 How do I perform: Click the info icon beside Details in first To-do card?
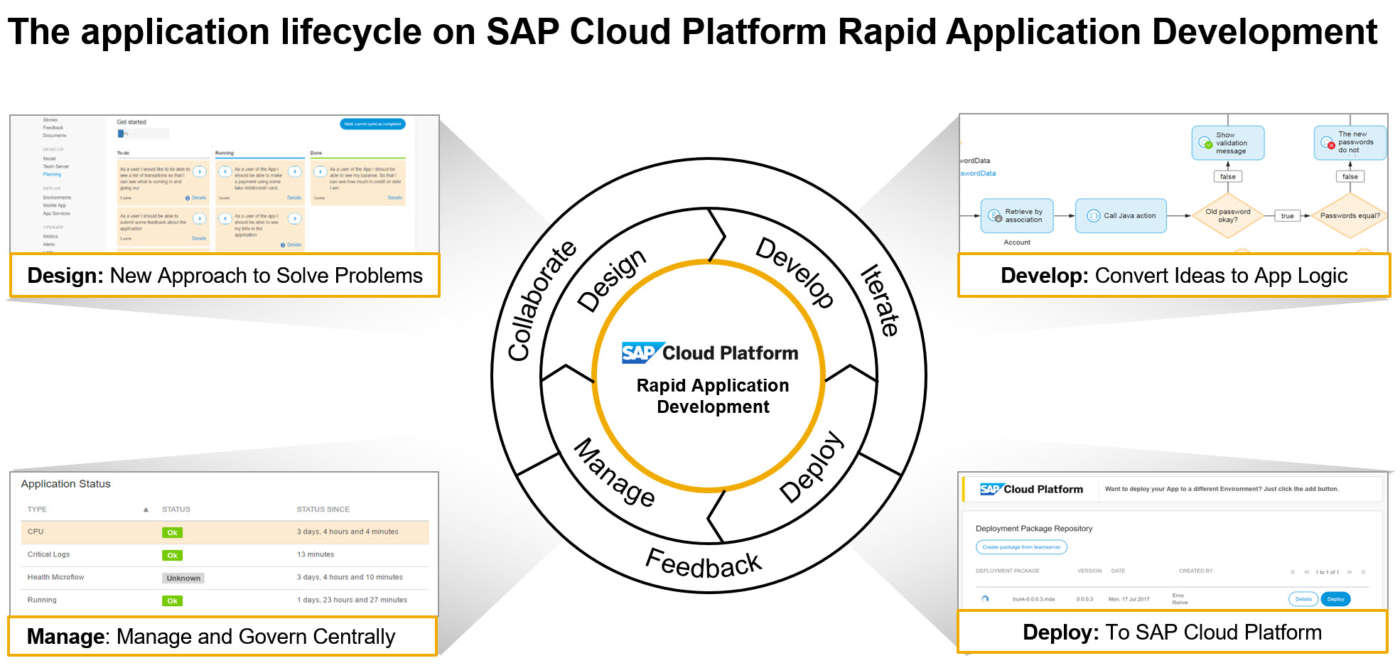coord(188,198)
